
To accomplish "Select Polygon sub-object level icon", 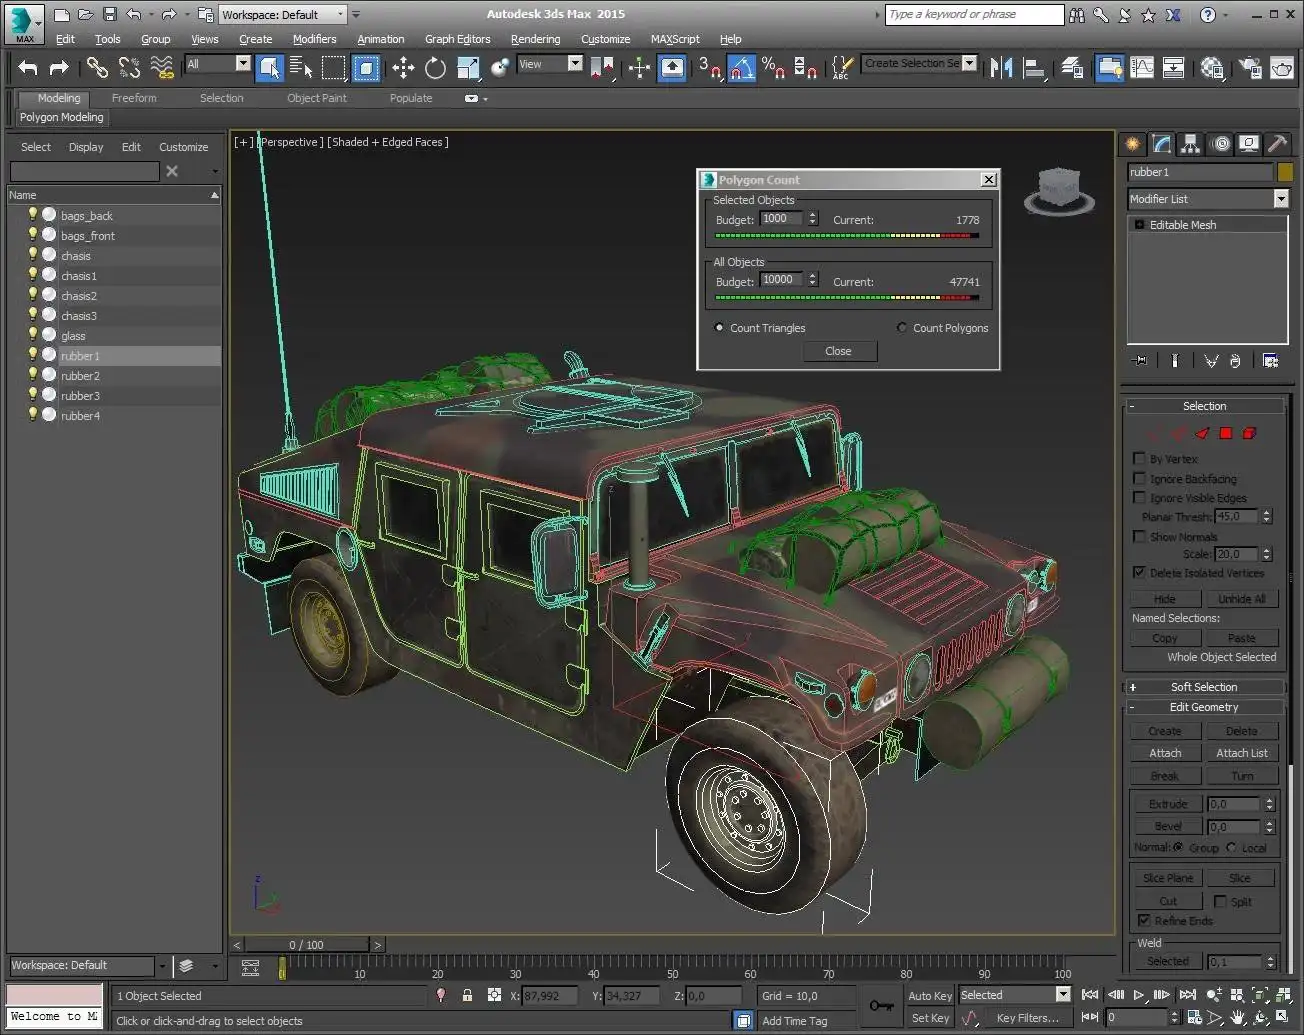I will (1226, 433).
